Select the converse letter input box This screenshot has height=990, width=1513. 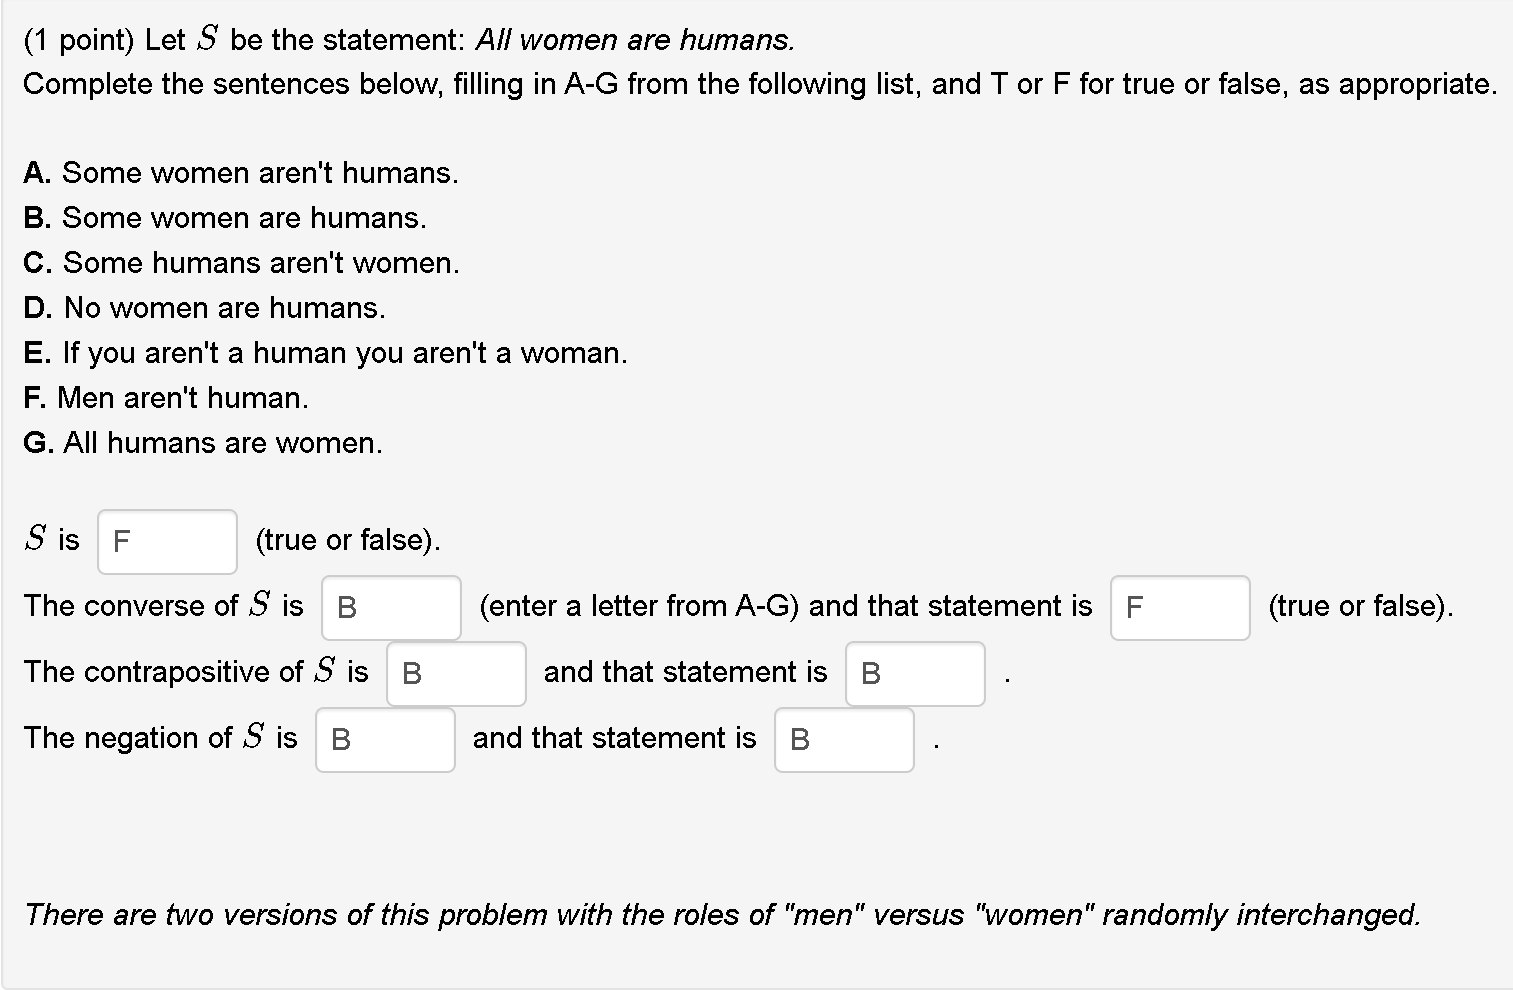click(x=389, y=607)
